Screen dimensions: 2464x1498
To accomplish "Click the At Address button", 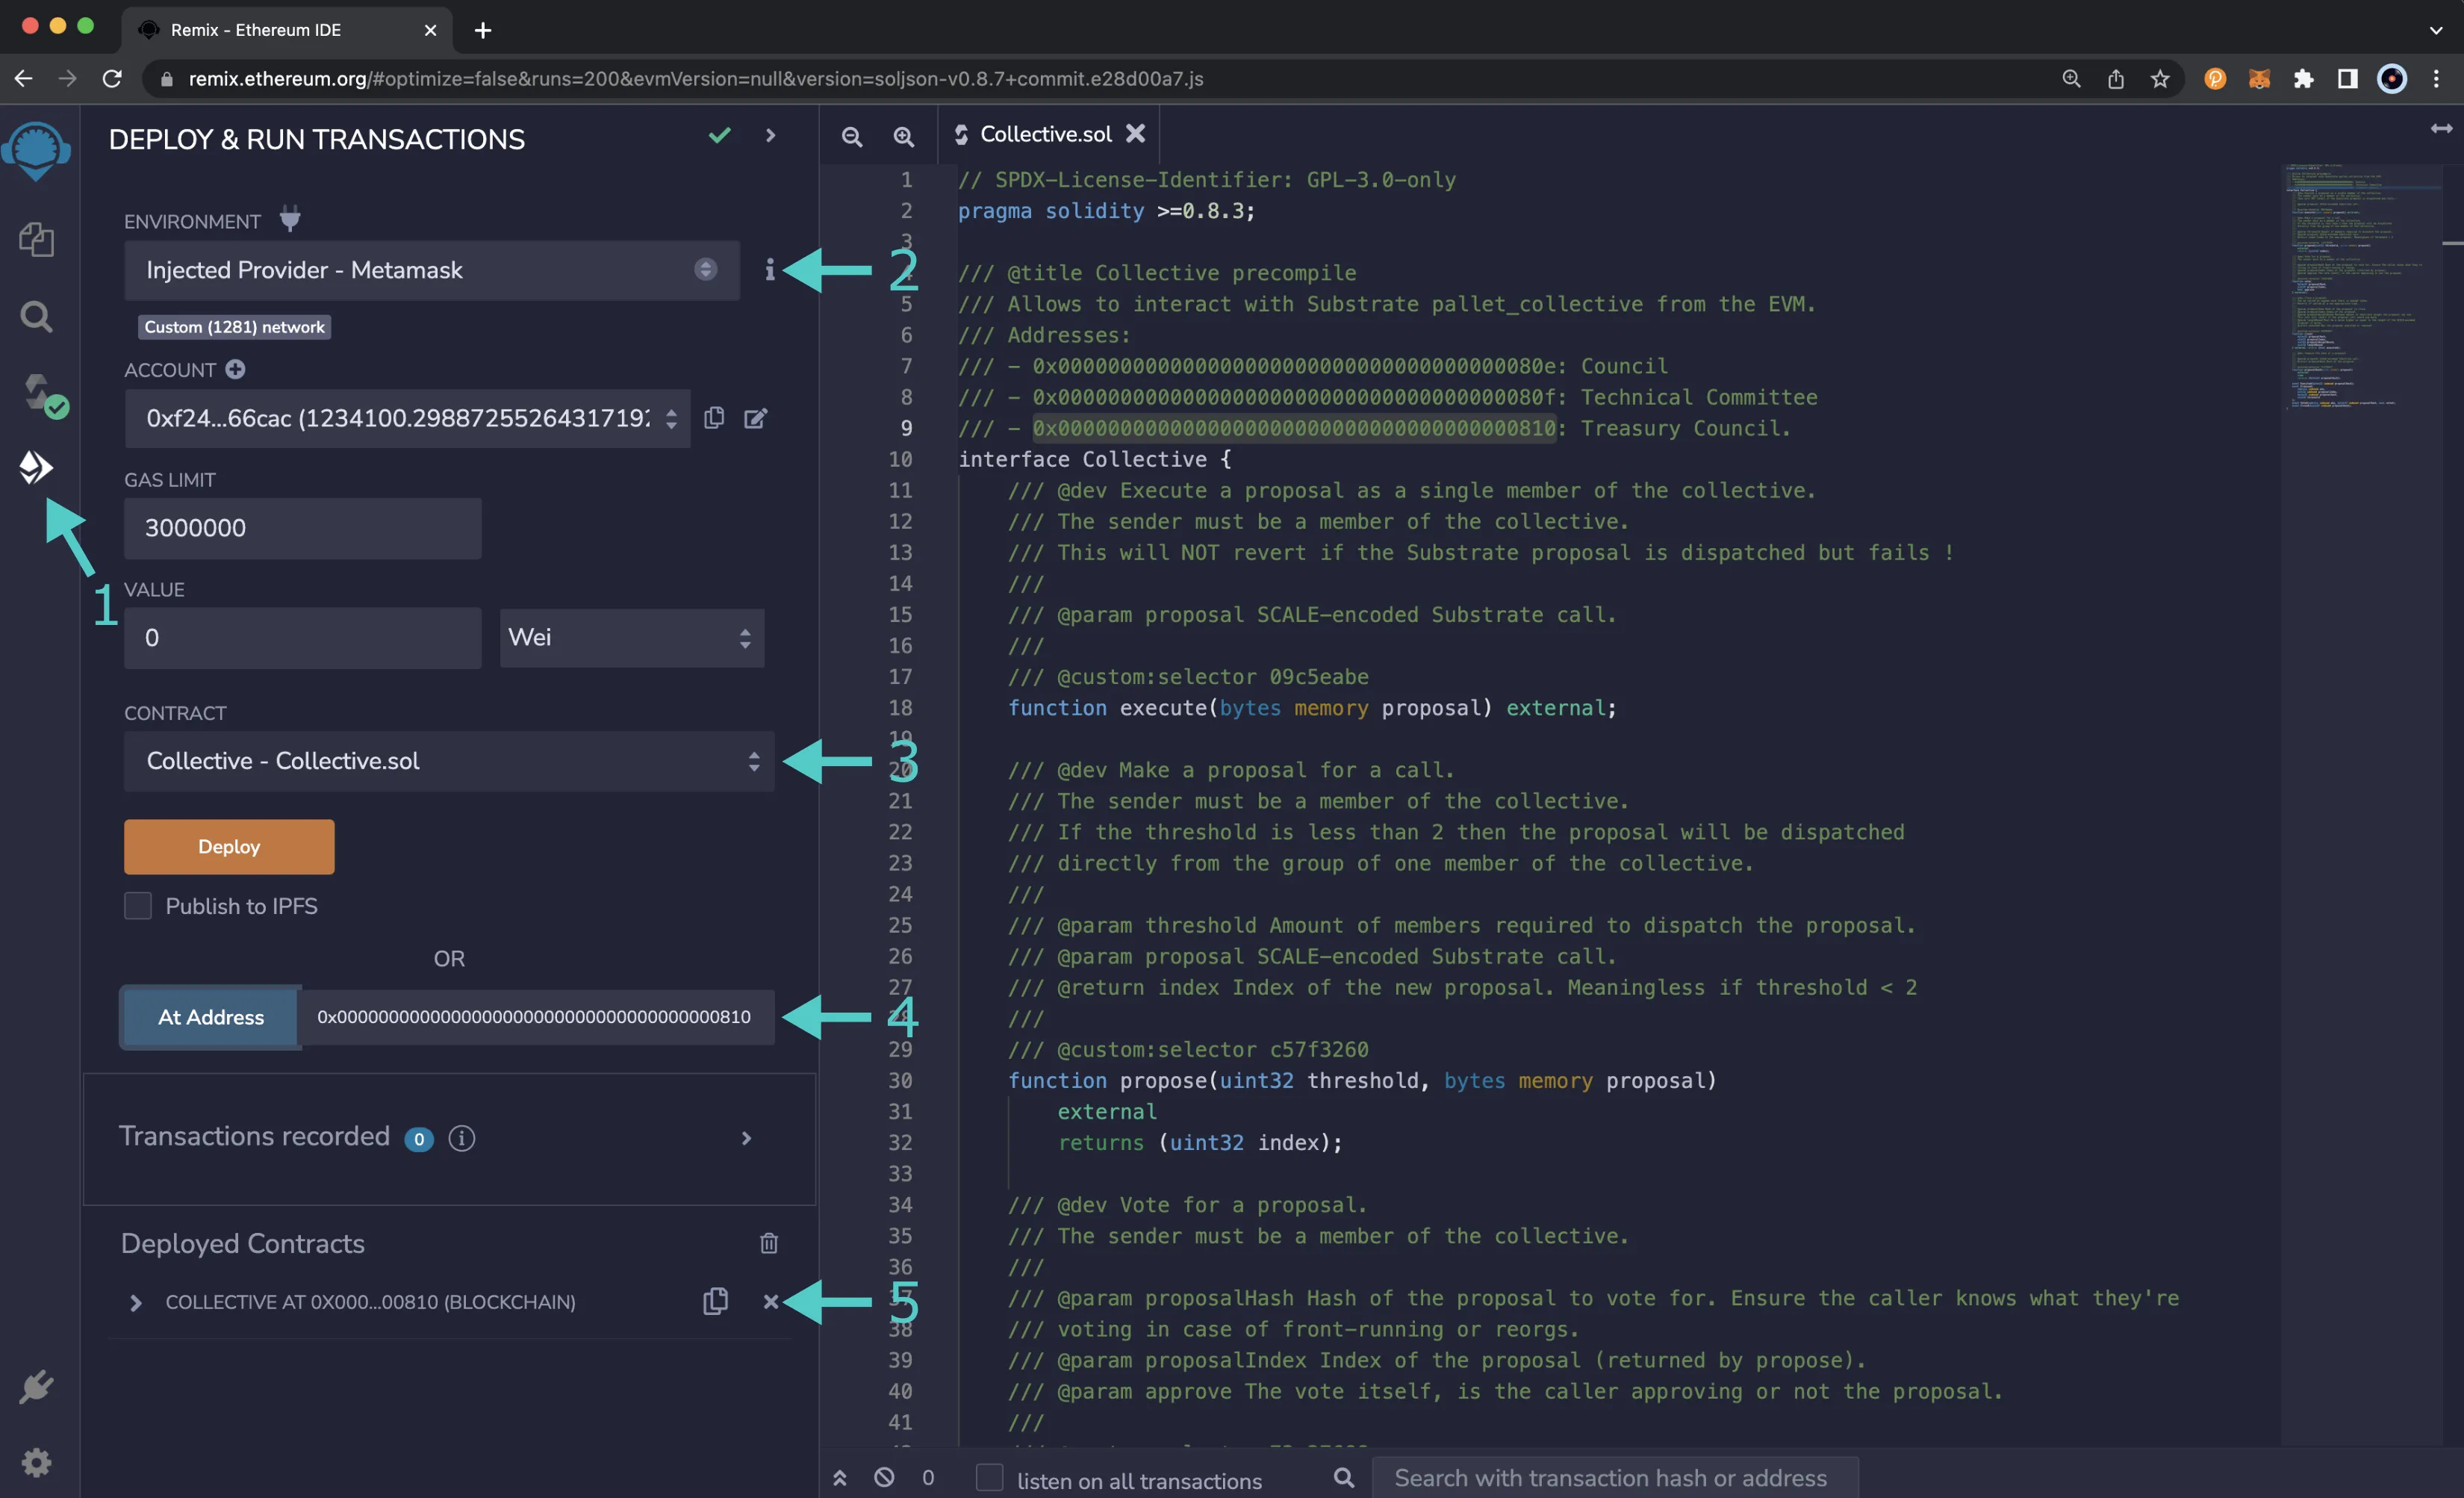I will click(209, 1016).
